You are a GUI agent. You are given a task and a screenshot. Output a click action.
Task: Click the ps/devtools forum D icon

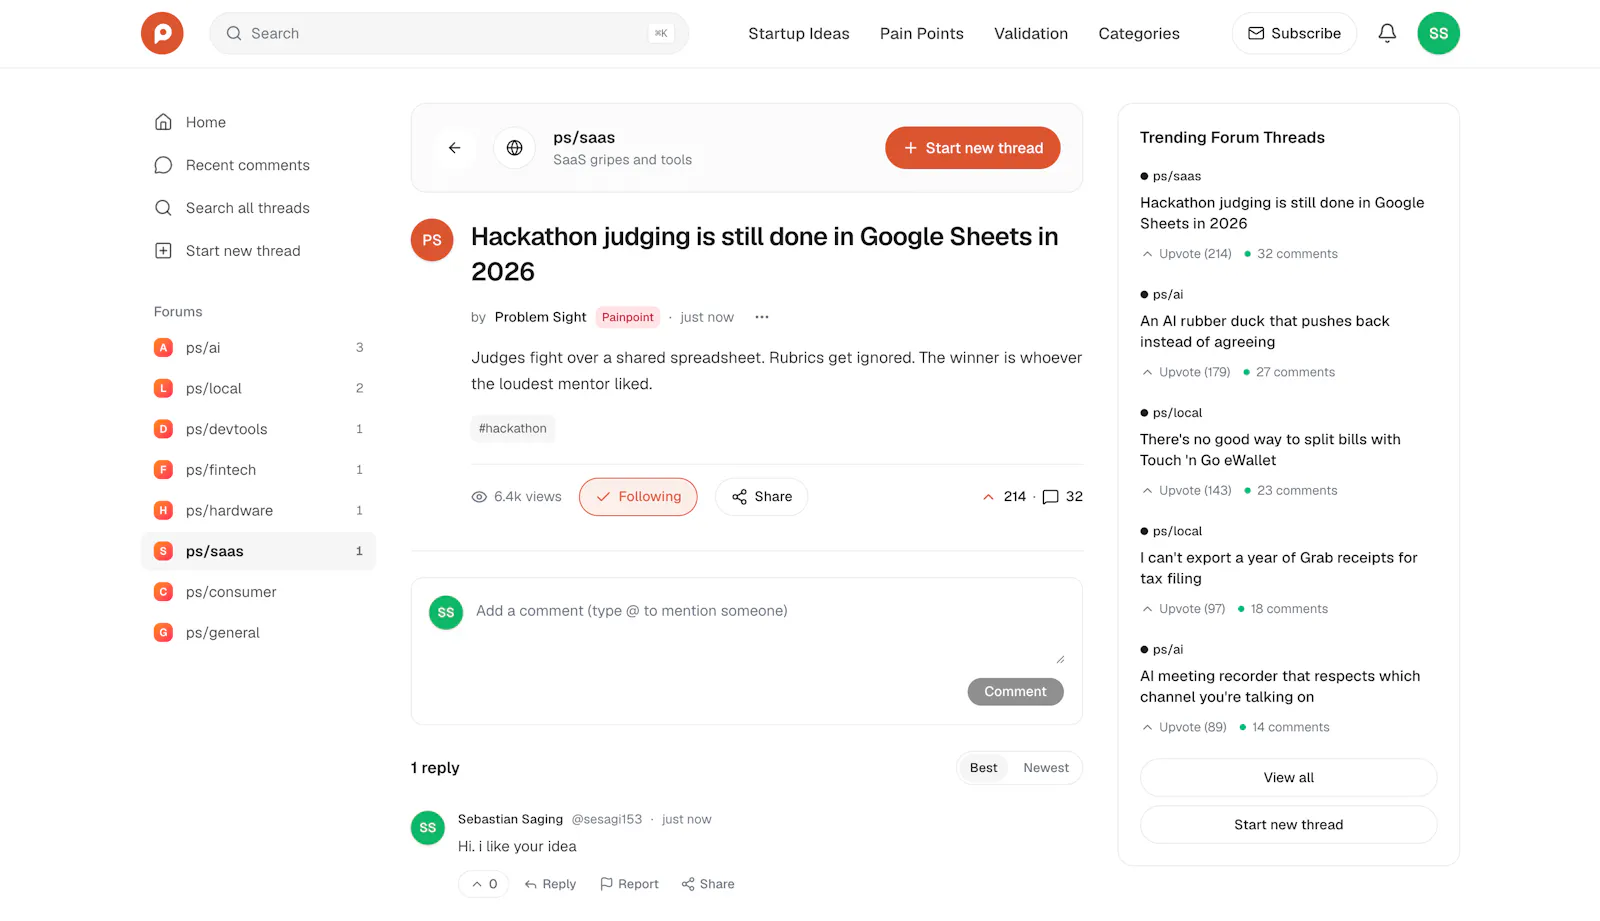tap(164, 429)
